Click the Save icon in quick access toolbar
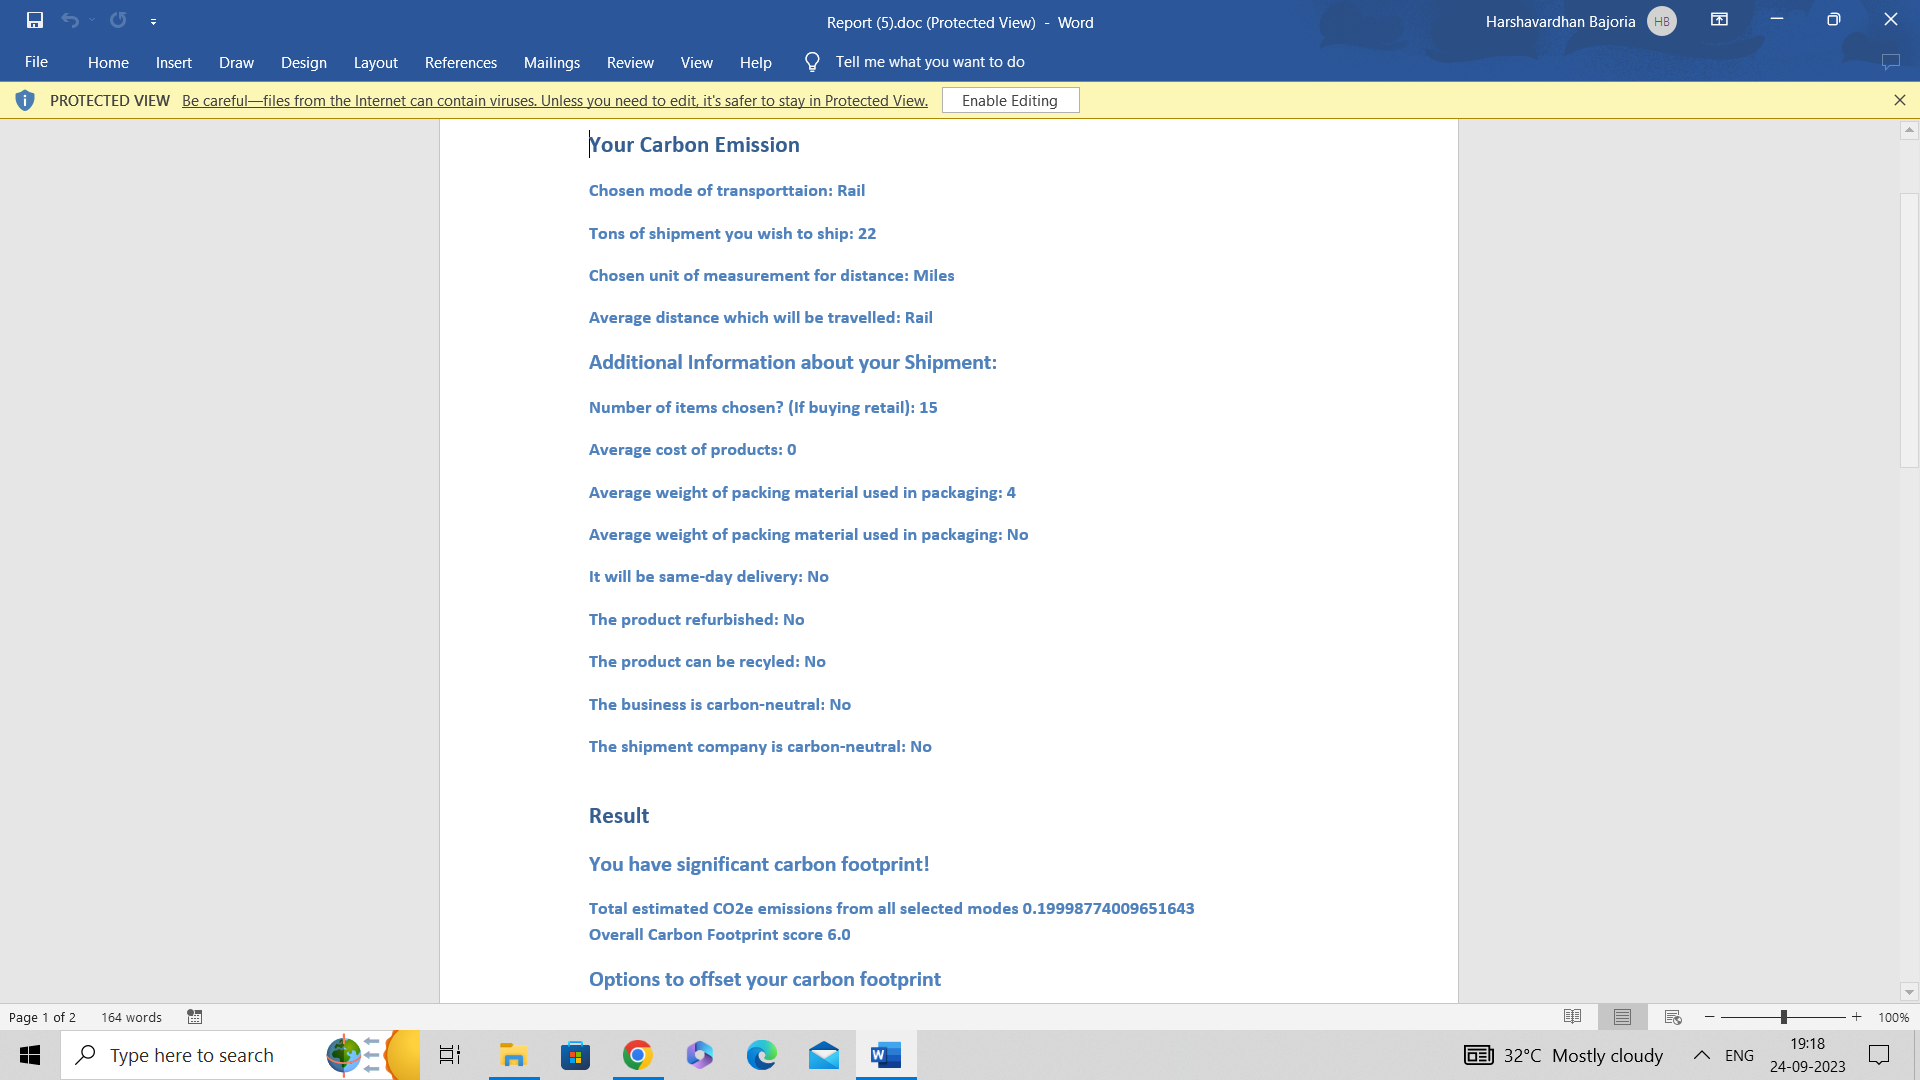This screenshot has width=1920, height=1080. pyautogui.click(x=35, y=20)
